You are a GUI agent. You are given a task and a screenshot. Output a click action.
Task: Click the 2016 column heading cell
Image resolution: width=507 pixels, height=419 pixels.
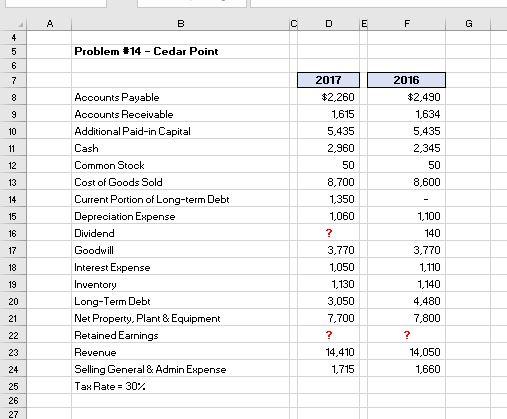[406, 80]
